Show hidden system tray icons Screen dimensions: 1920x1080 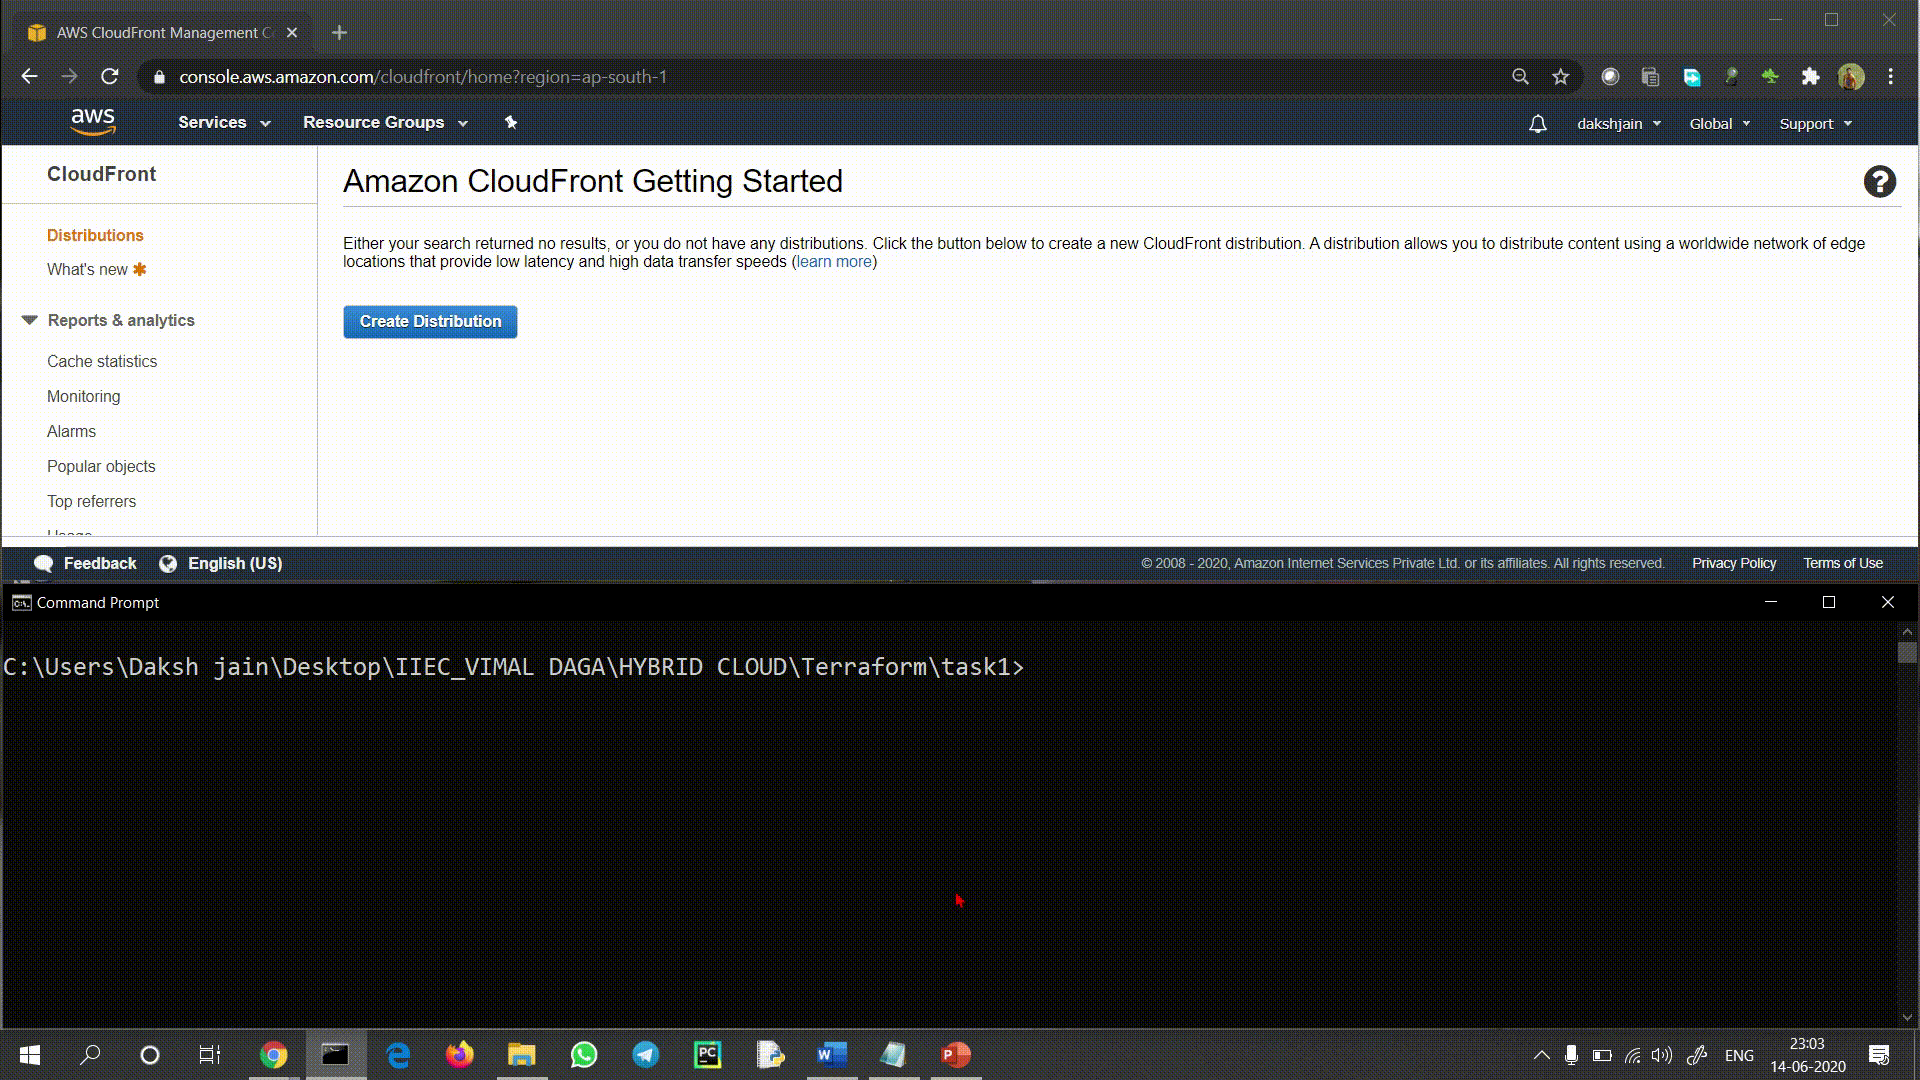pyautogui.click(x=1542, y=1054)
